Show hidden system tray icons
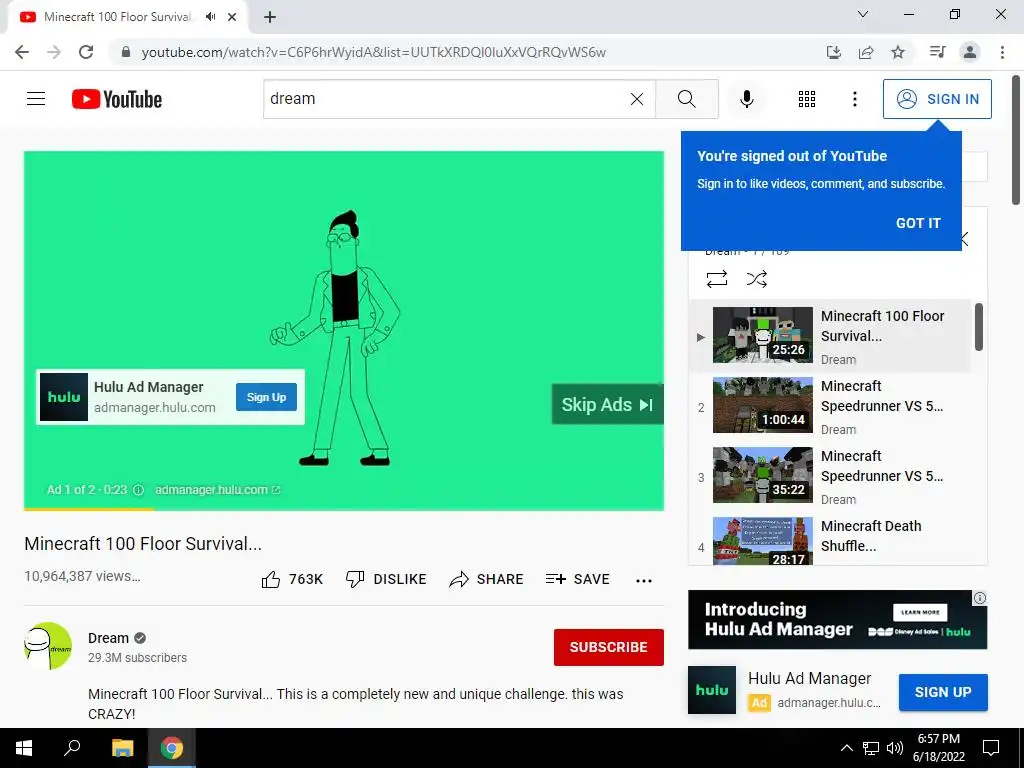This screenshot has width=1024, height=768. 846,748
